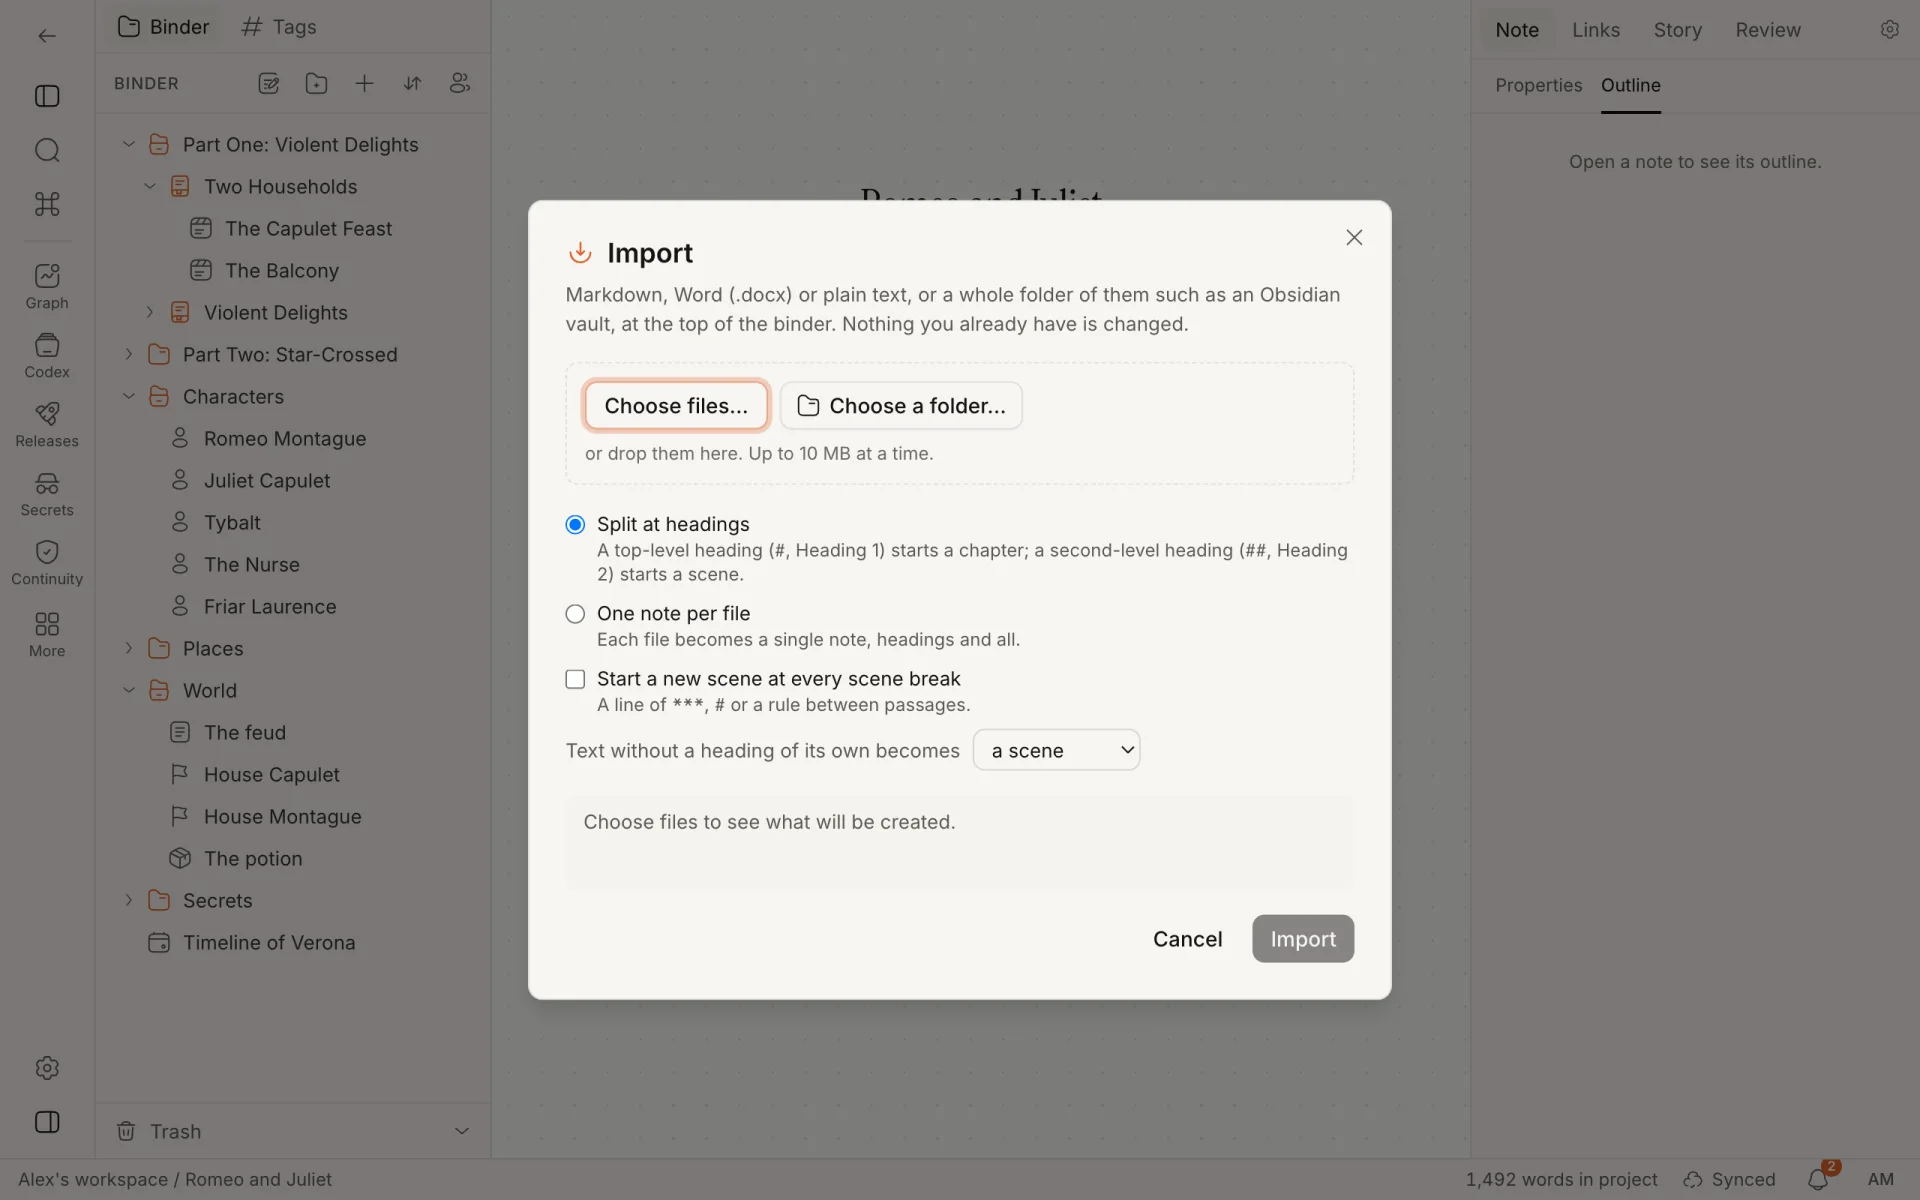Go back using the left arrow icon
Viewport: 1920px width, 1200px height.
point(47,36)
